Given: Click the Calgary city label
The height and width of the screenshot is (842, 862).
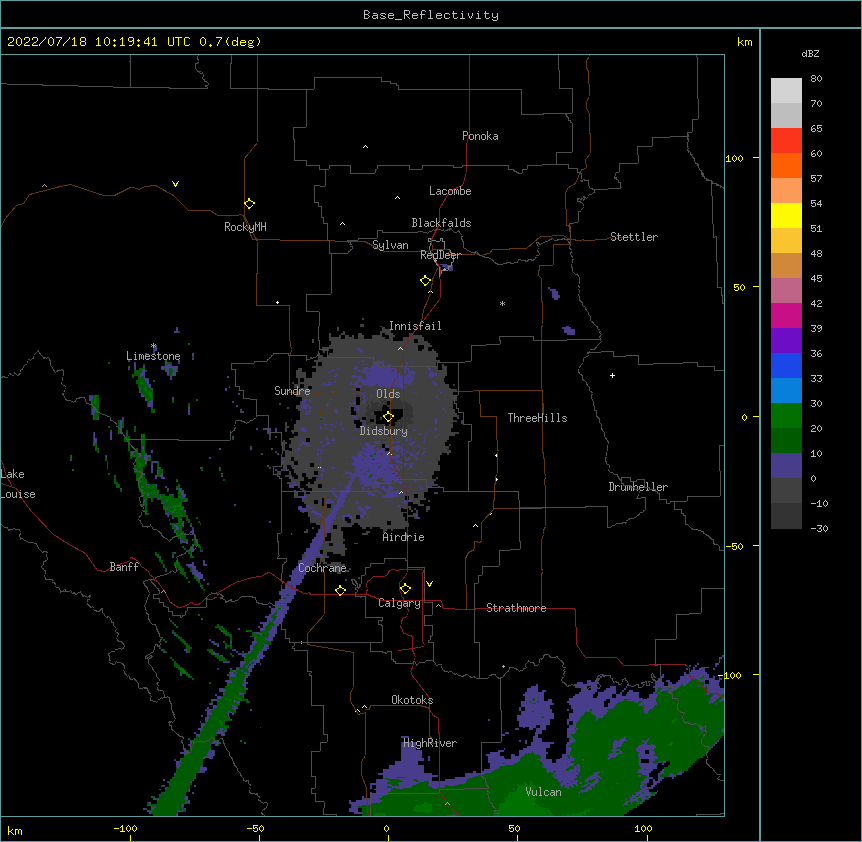Looking at the screenshot, I should pyautogui.click(x=399, y=603).
